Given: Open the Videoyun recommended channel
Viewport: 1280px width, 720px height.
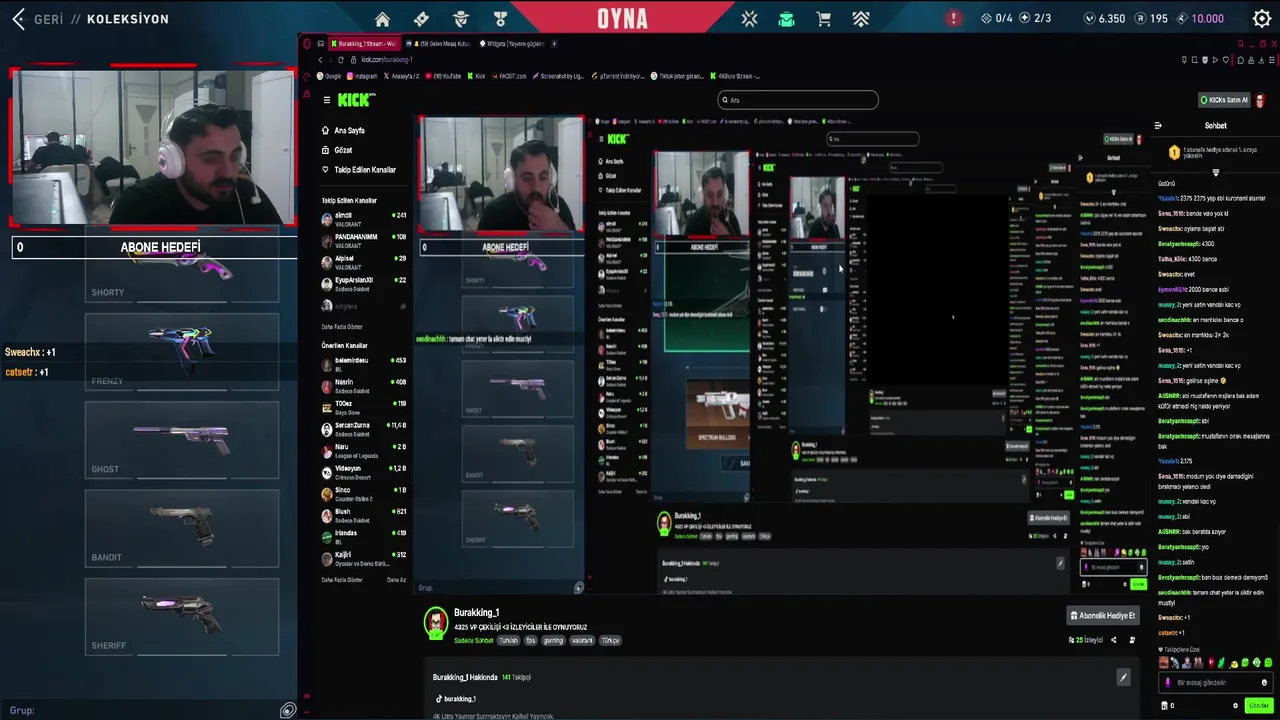Looking at the screenshot, I should coord(364,472).
